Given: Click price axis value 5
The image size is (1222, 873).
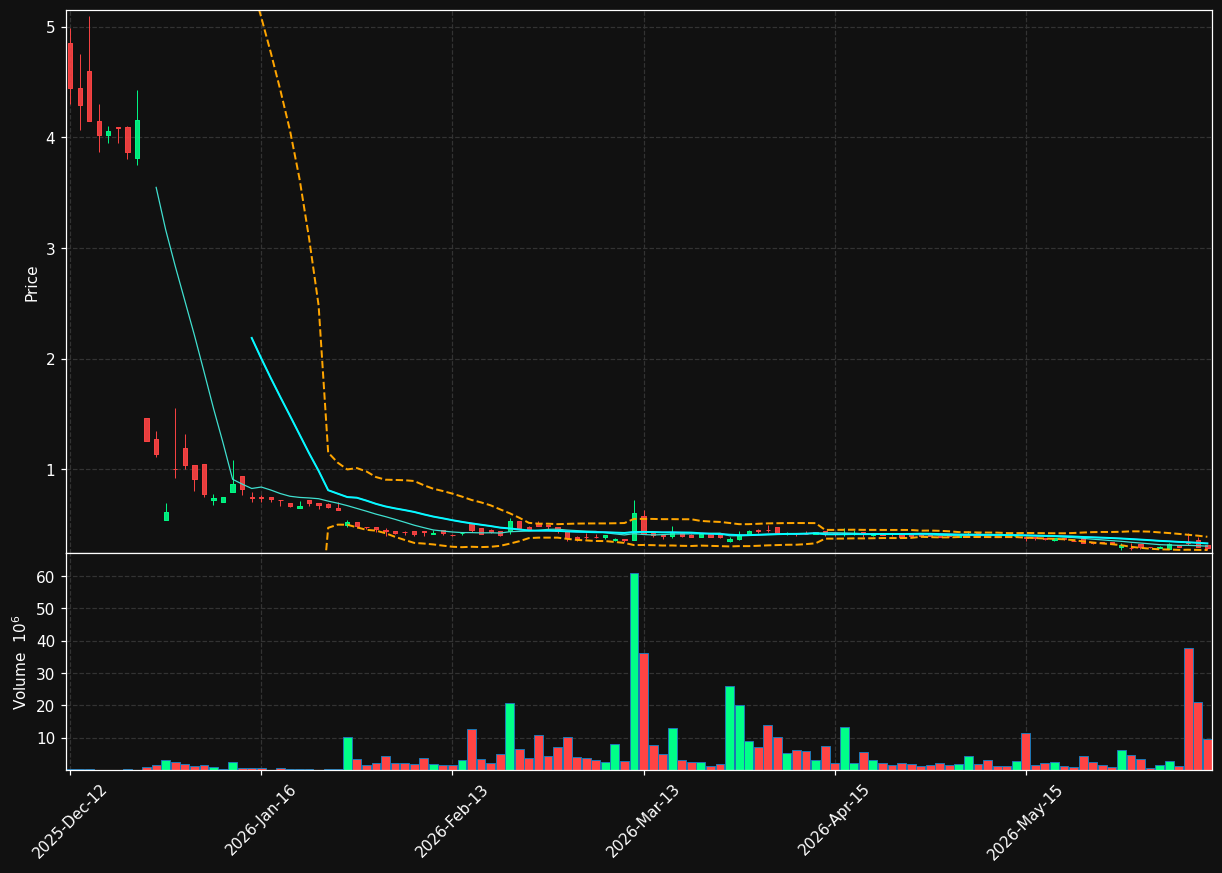Looking at the screenshot, I should point(50,27).
